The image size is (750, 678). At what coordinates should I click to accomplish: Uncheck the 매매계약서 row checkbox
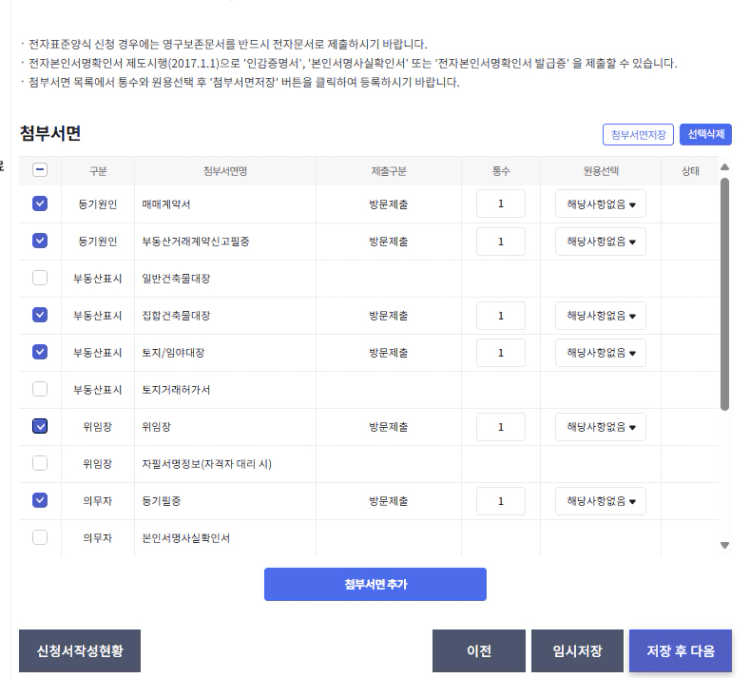40,203
